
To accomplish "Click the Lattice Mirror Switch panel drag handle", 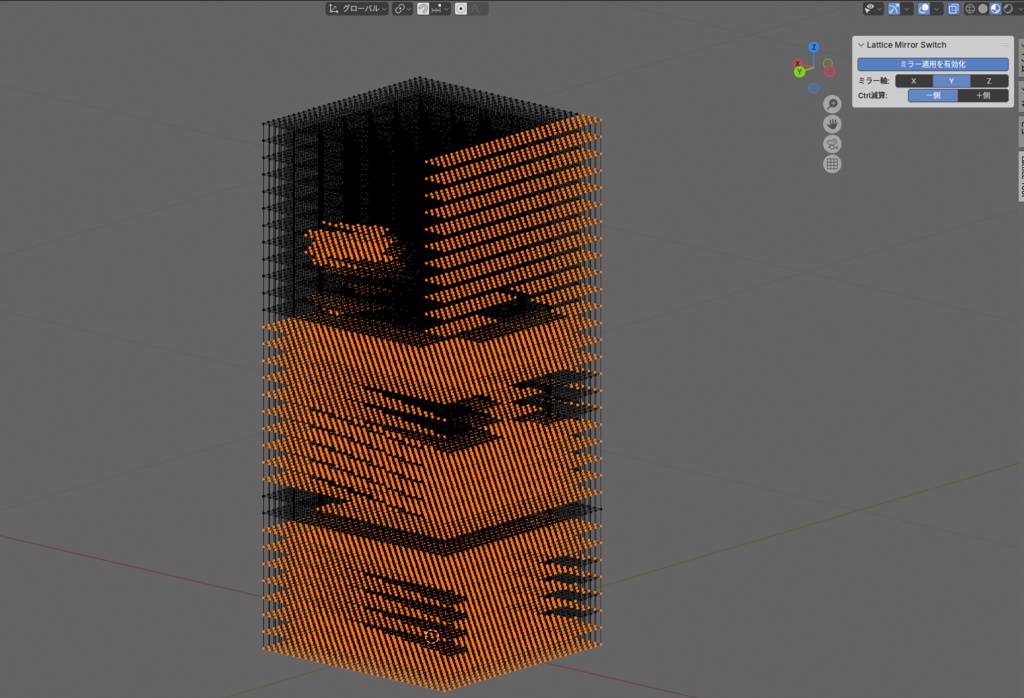I will 1006,45.
